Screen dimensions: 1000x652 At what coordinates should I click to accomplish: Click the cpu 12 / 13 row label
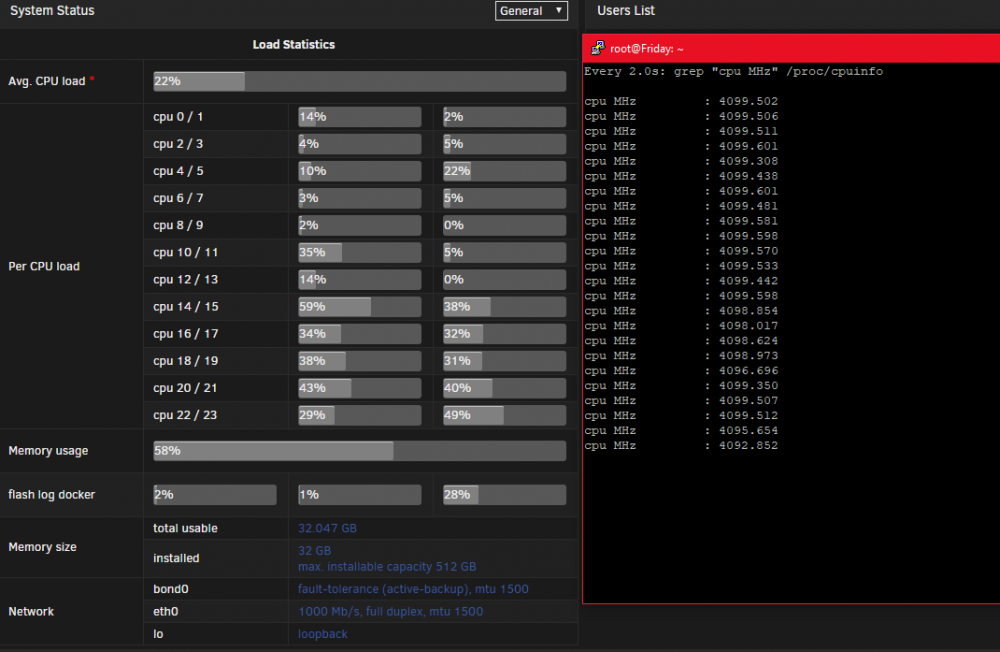(186, 279)
